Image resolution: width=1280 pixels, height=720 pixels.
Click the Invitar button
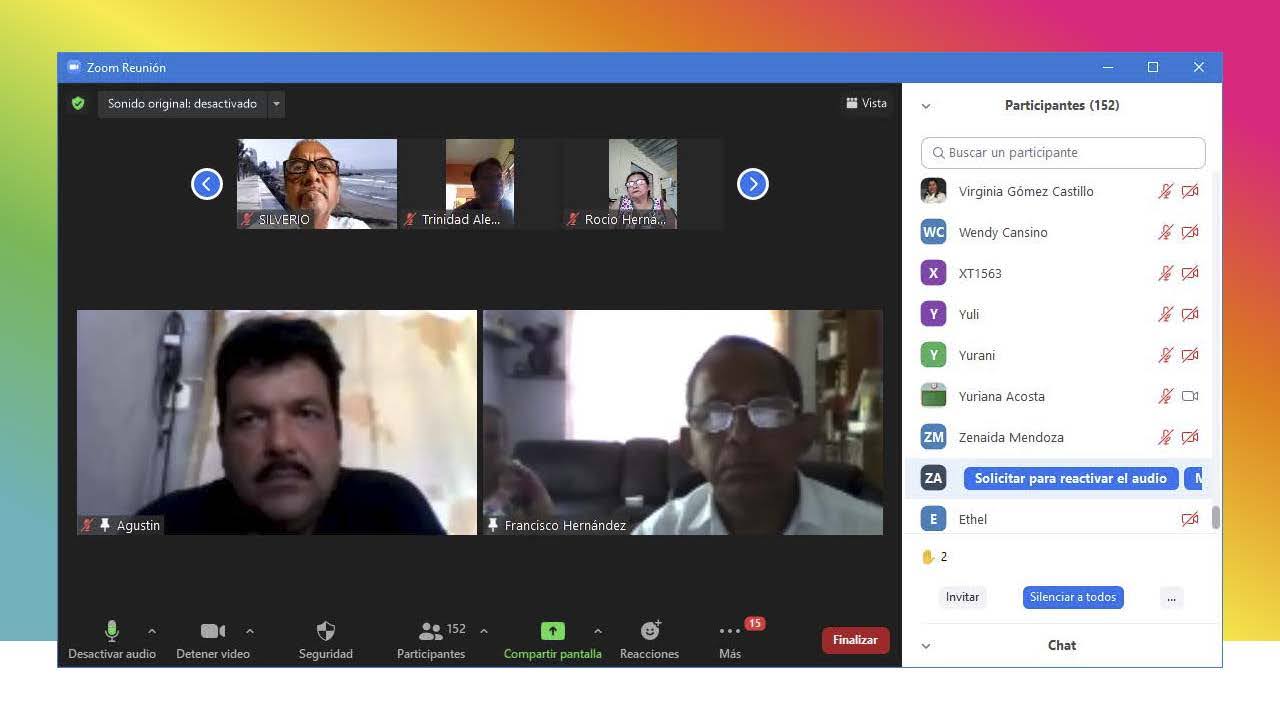click(962, 597)
